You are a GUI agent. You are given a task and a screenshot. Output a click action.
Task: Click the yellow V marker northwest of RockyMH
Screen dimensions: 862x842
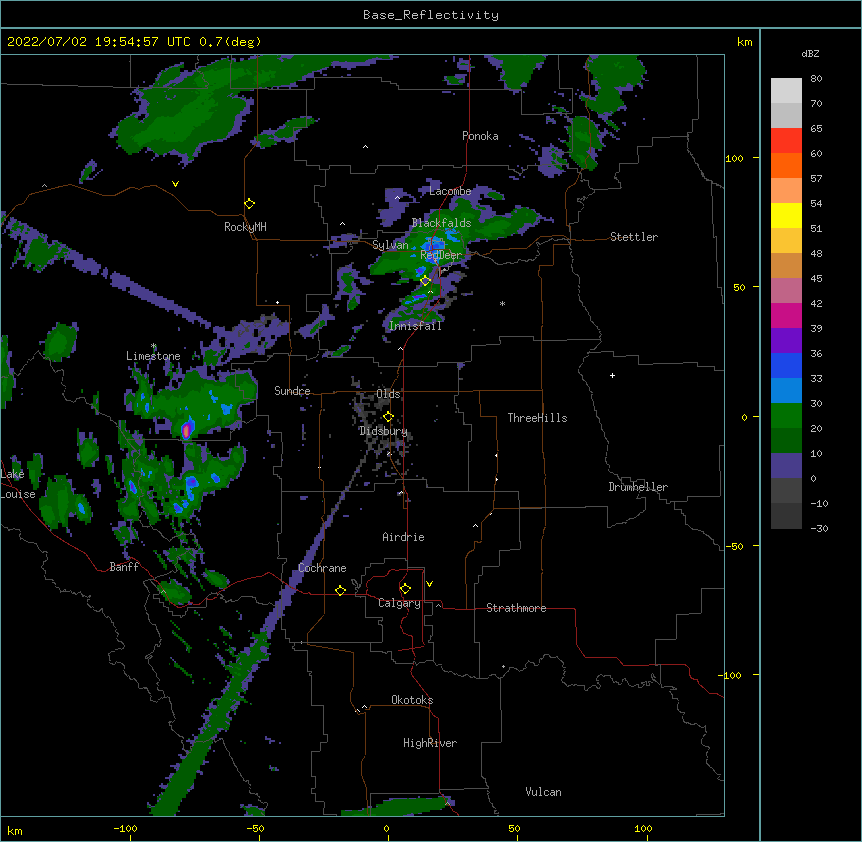(x=175, y=184)
